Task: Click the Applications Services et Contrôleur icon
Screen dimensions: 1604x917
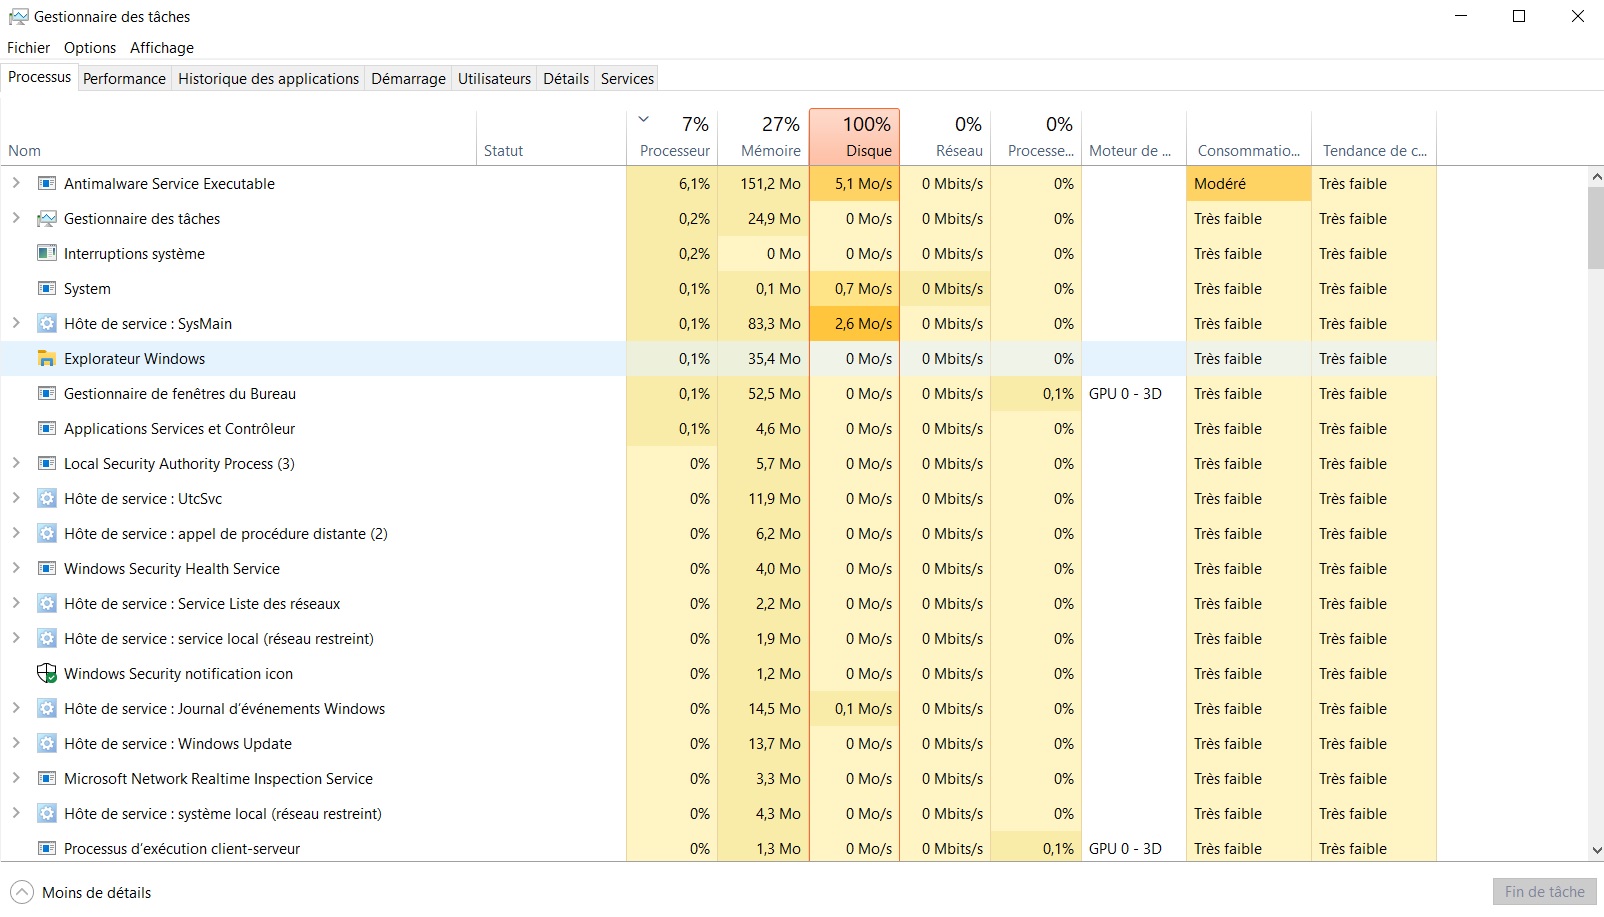Action: tap(46, 429)
